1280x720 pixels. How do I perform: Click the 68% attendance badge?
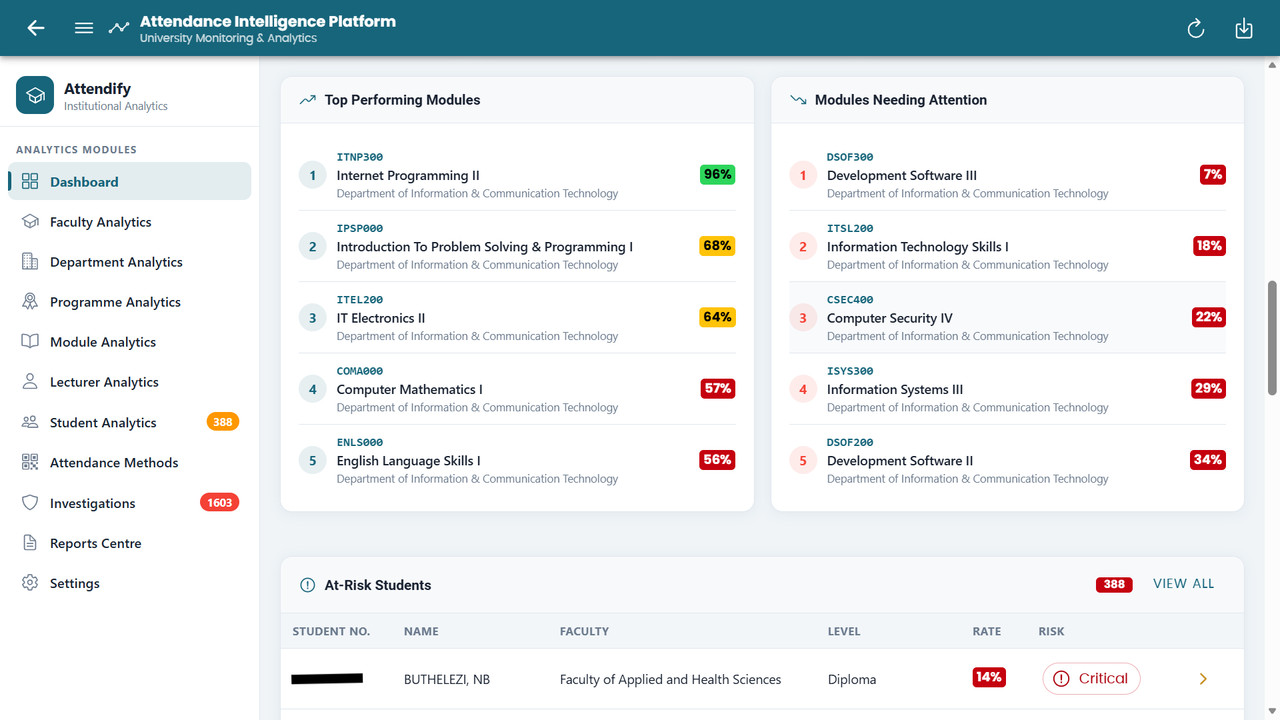[717, 245]
